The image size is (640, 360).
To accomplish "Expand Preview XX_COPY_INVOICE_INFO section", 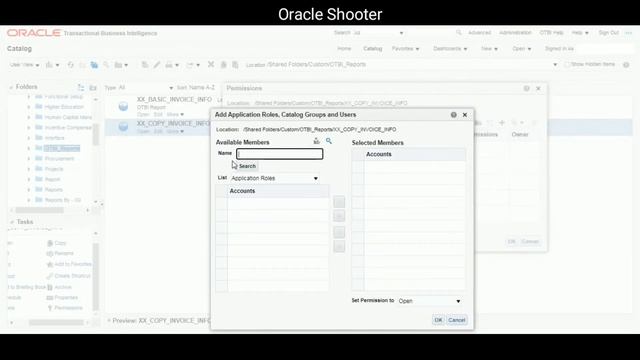I will [x=109, y=321].
